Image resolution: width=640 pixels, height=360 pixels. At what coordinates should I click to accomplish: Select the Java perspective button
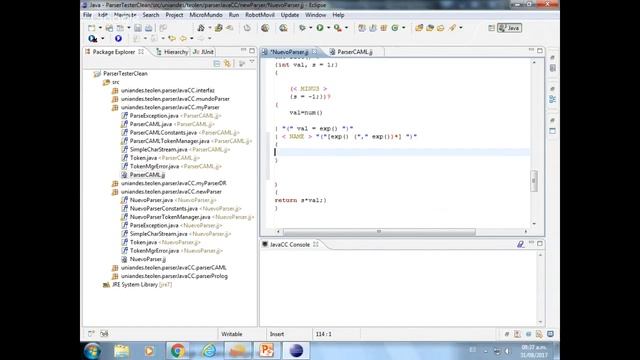(509, 28)
